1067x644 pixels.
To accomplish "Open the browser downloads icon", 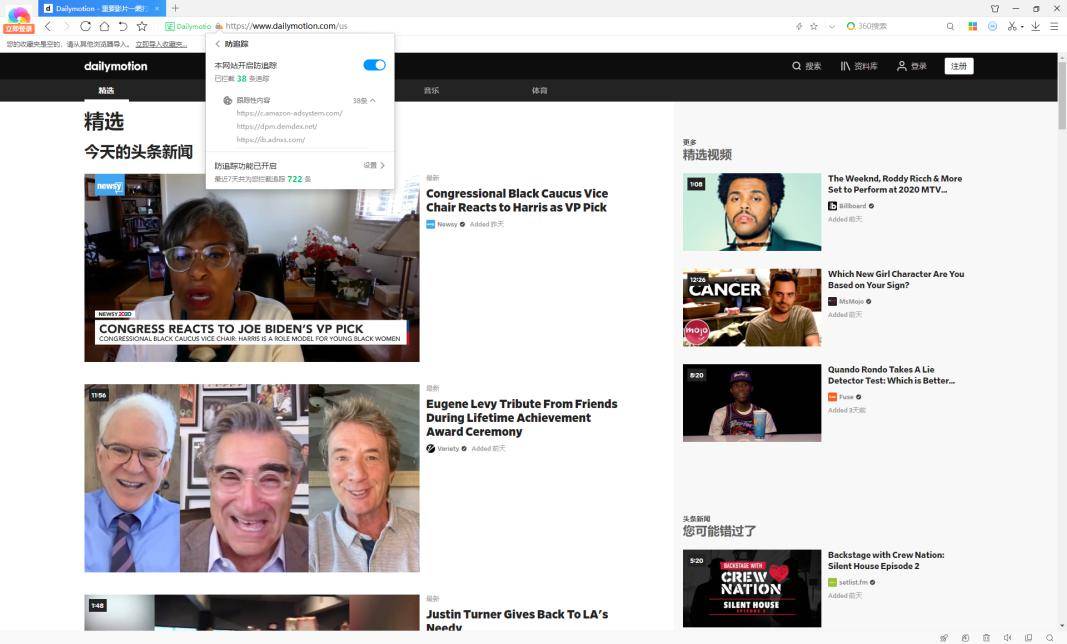I will click(x=1035, y=26).
